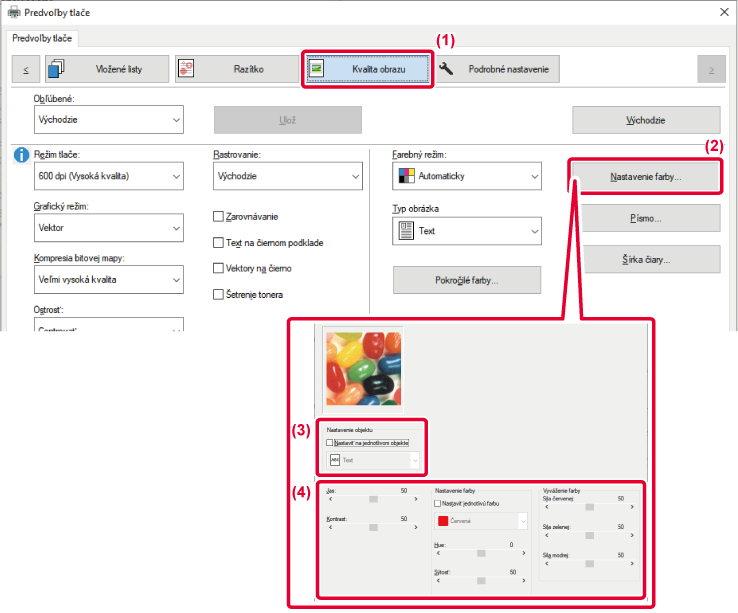Screen dimensions: 738x613
Task: Select the Predvoľby tlače tab
Action: [42, 38]
